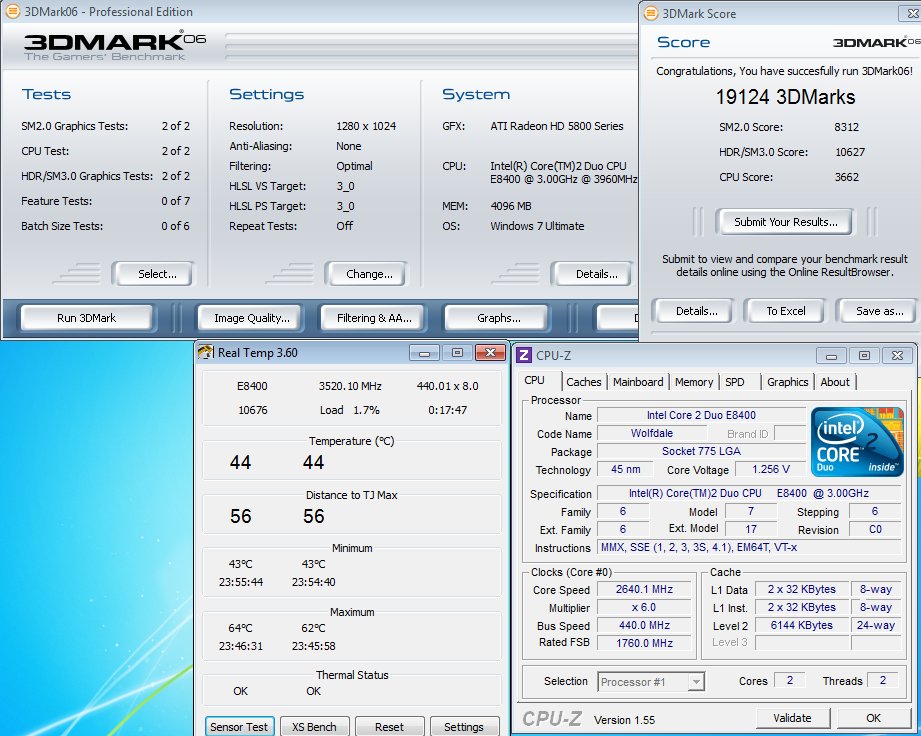
Task: Switch to the CPU tab in CPU-Z
Action: click(x=535, y=381)
